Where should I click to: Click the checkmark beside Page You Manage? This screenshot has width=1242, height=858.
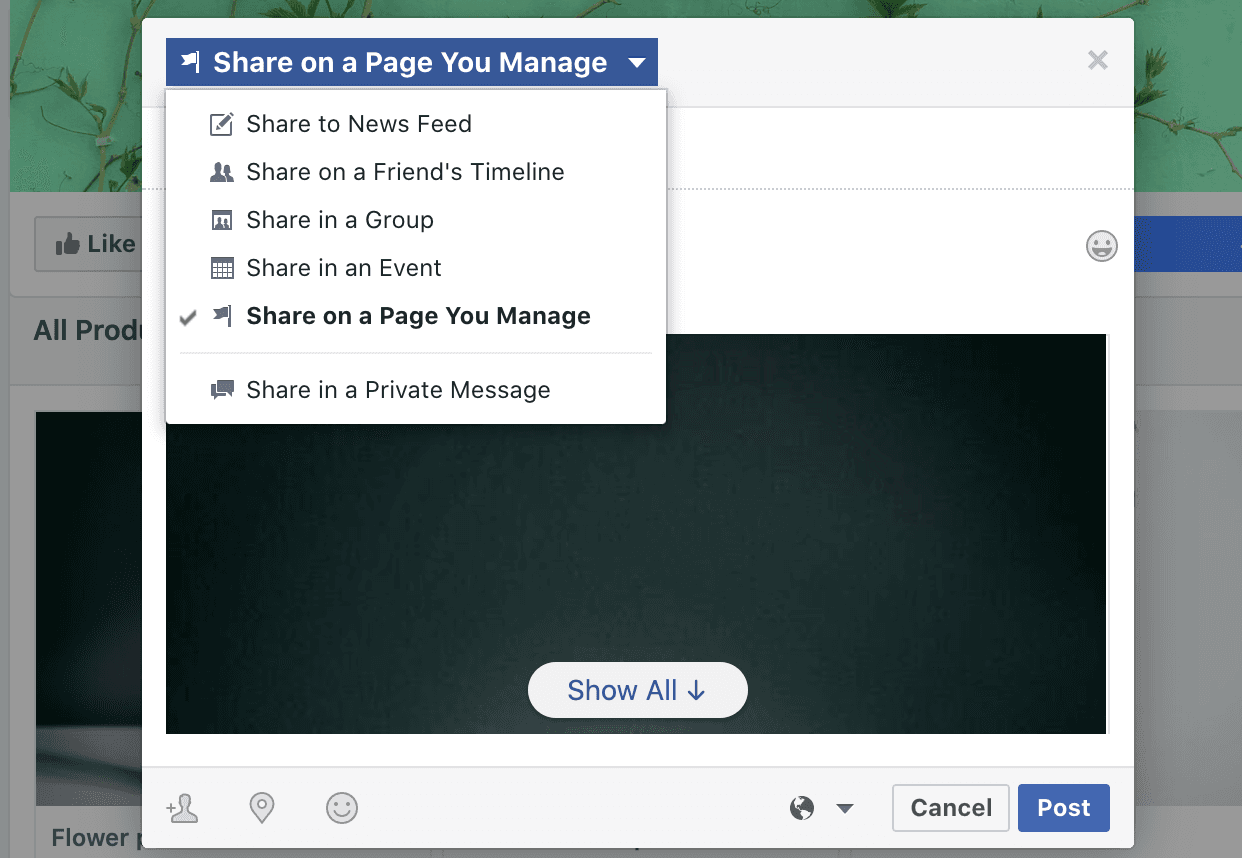click(x=188, y=317)
